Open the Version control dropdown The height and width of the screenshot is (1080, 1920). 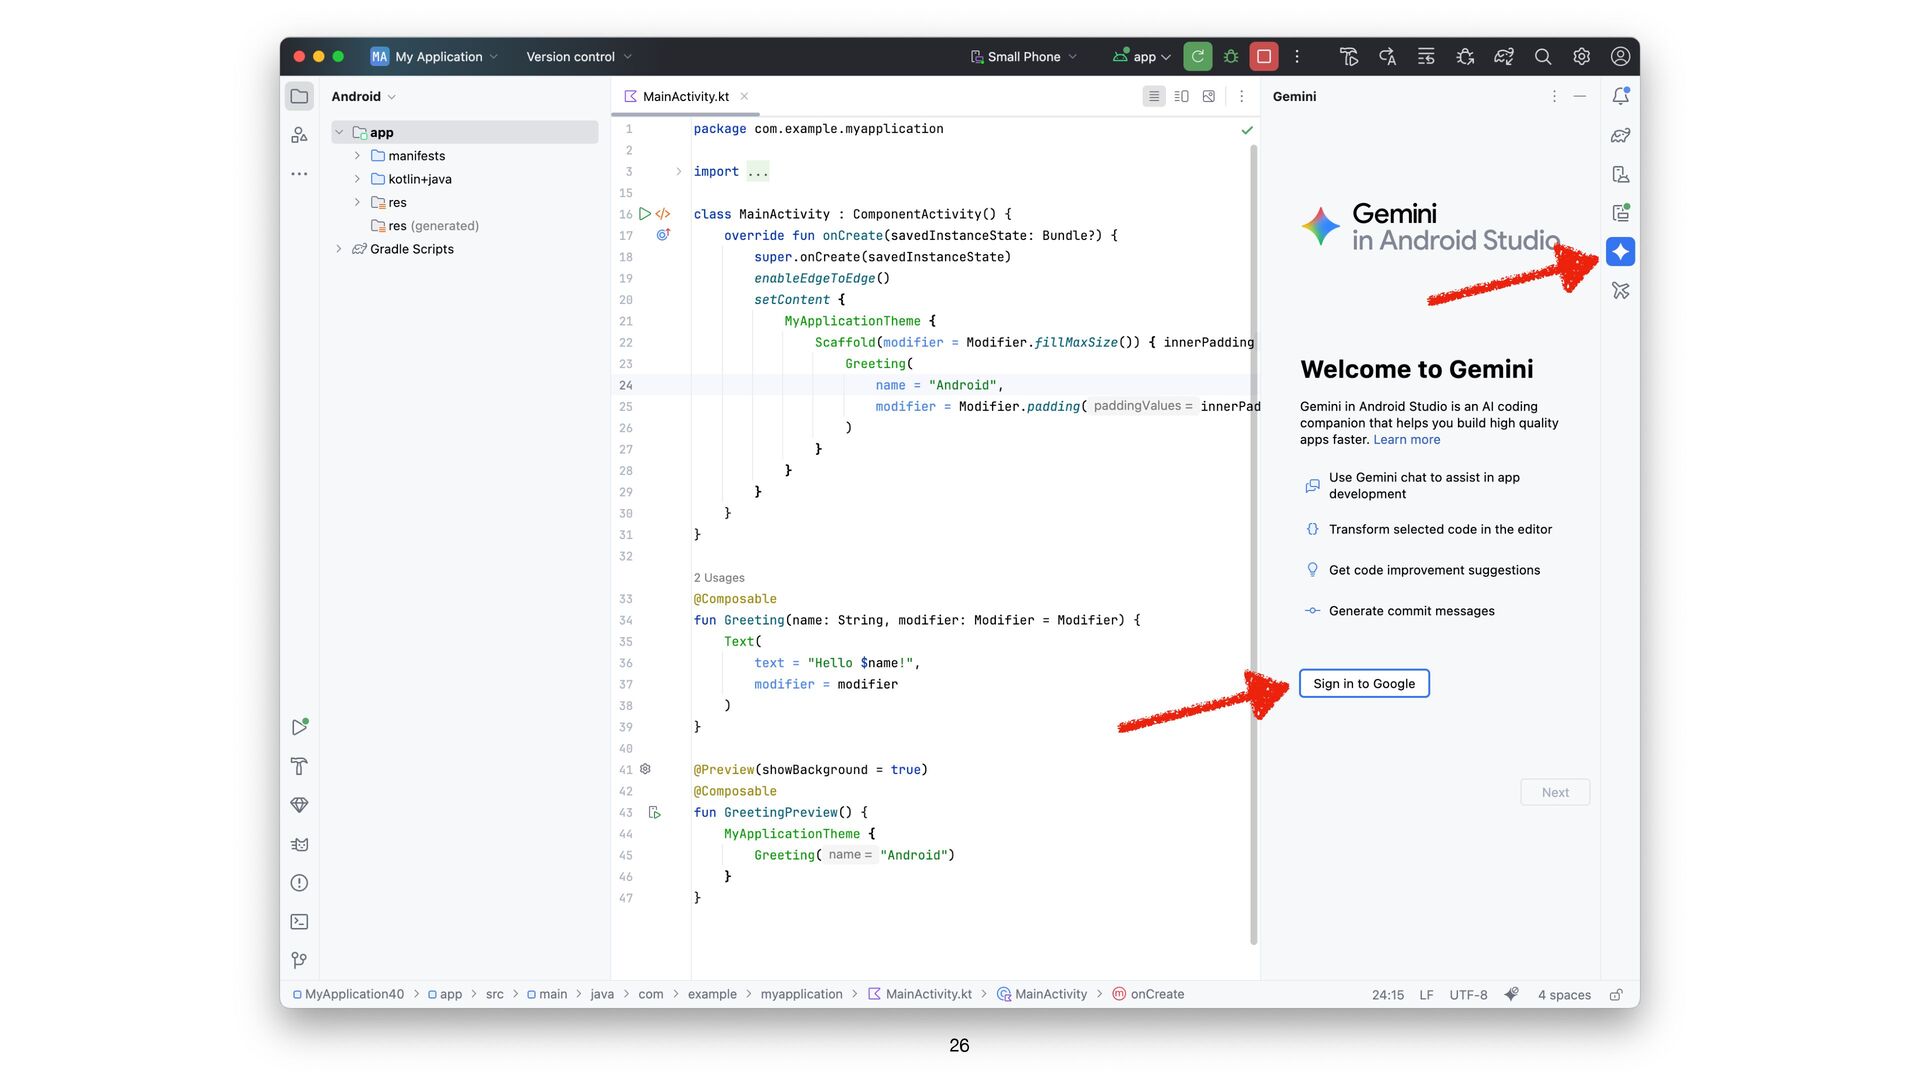click(x=579, y=57)
